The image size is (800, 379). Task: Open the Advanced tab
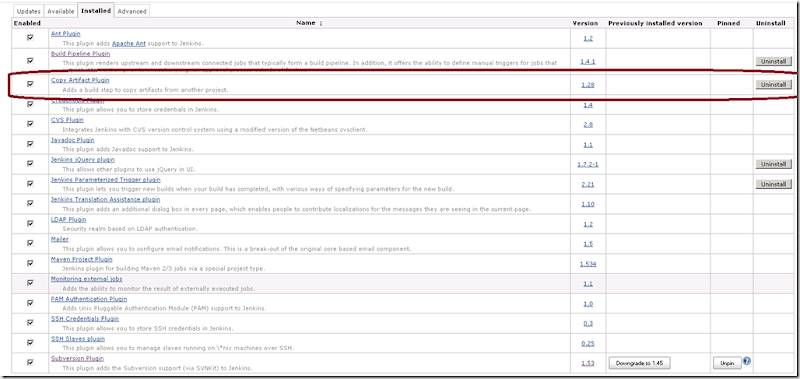132,11
